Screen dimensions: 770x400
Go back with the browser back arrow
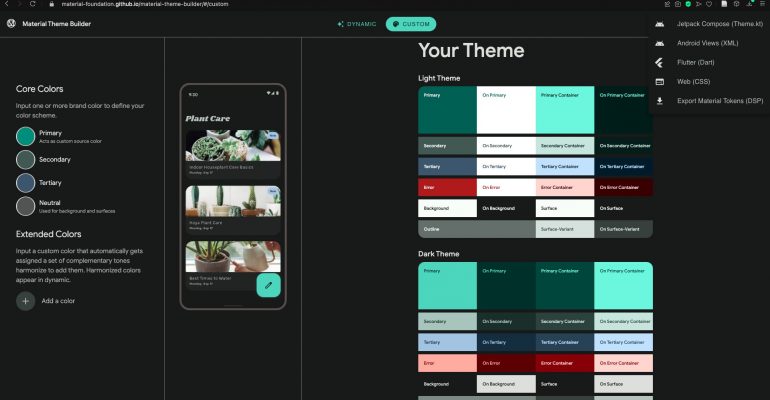coord(6,4)
